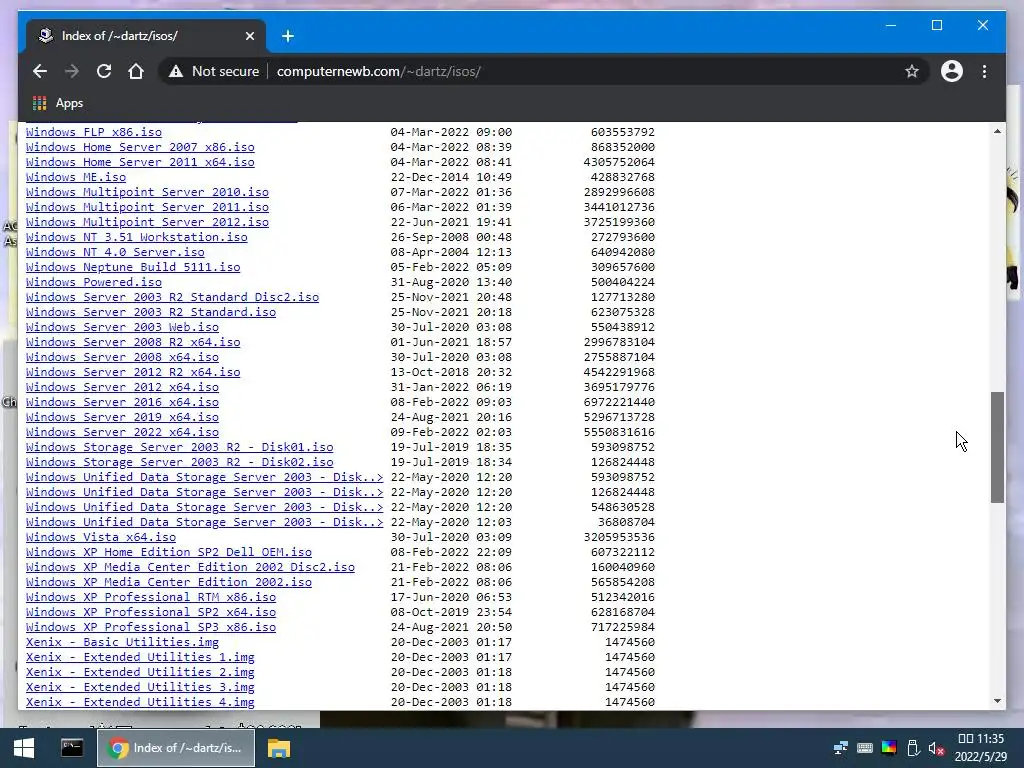This screenshot has height=768, width=1024.
Task: Click the scrollbar up arrow
Action: 997,131
